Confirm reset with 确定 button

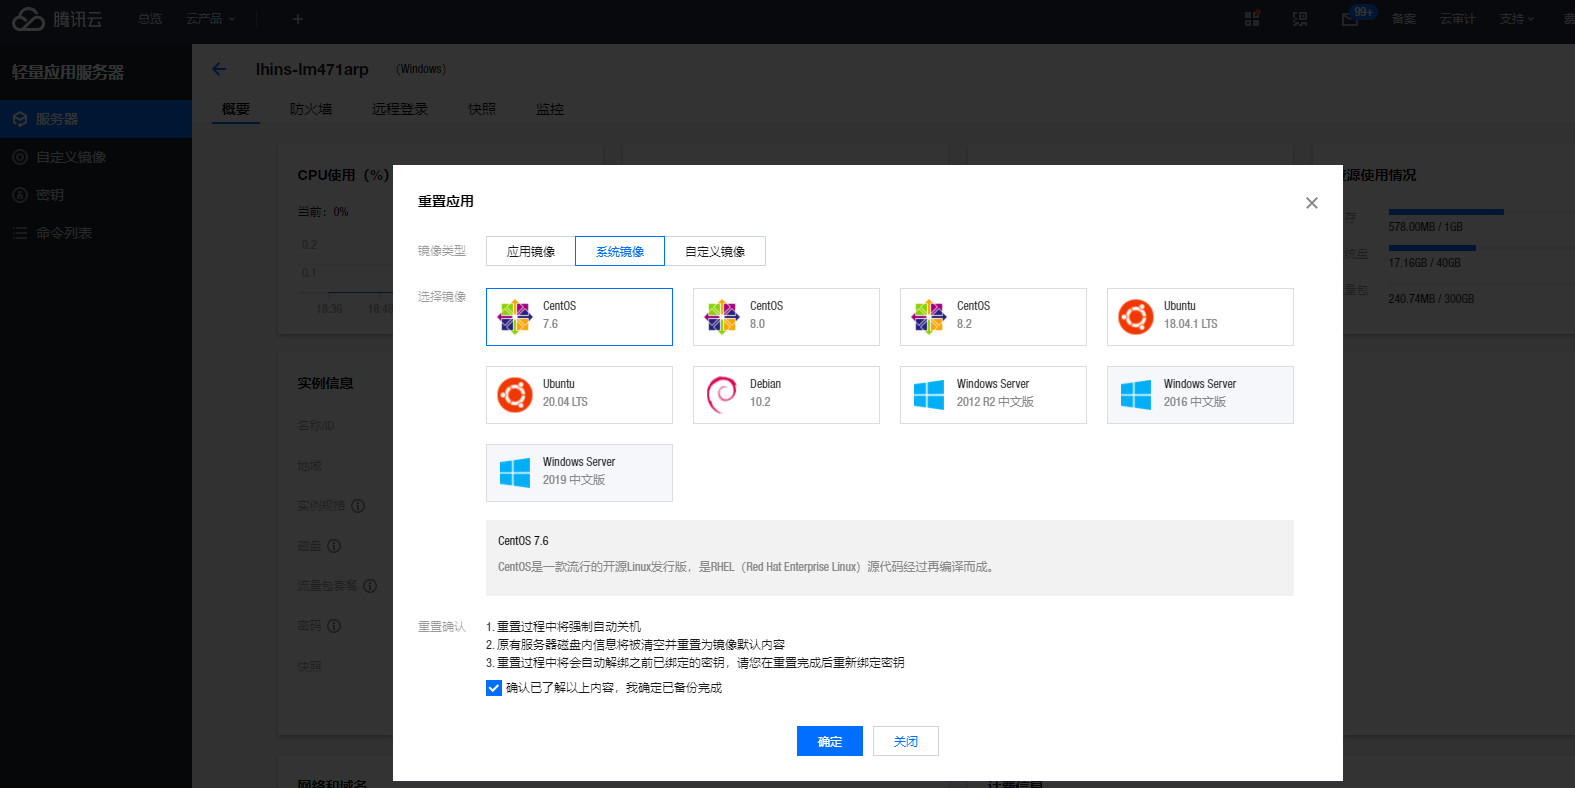coord(830,741)
